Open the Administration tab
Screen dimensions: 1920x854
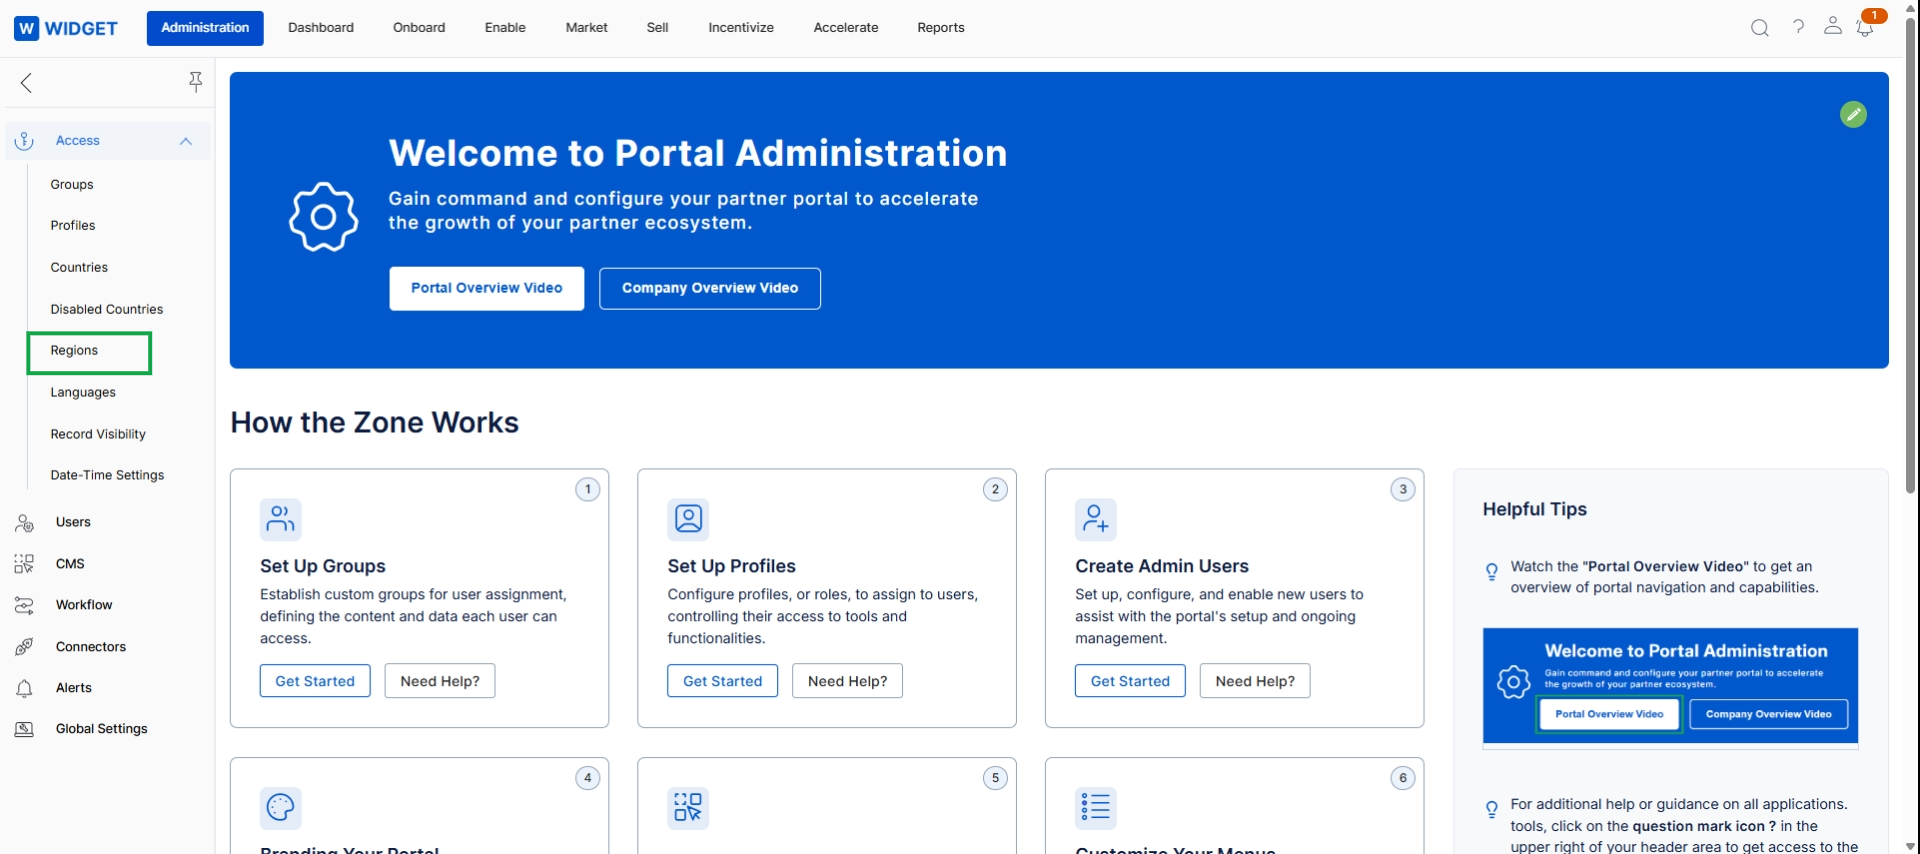[x=205, y=28]
